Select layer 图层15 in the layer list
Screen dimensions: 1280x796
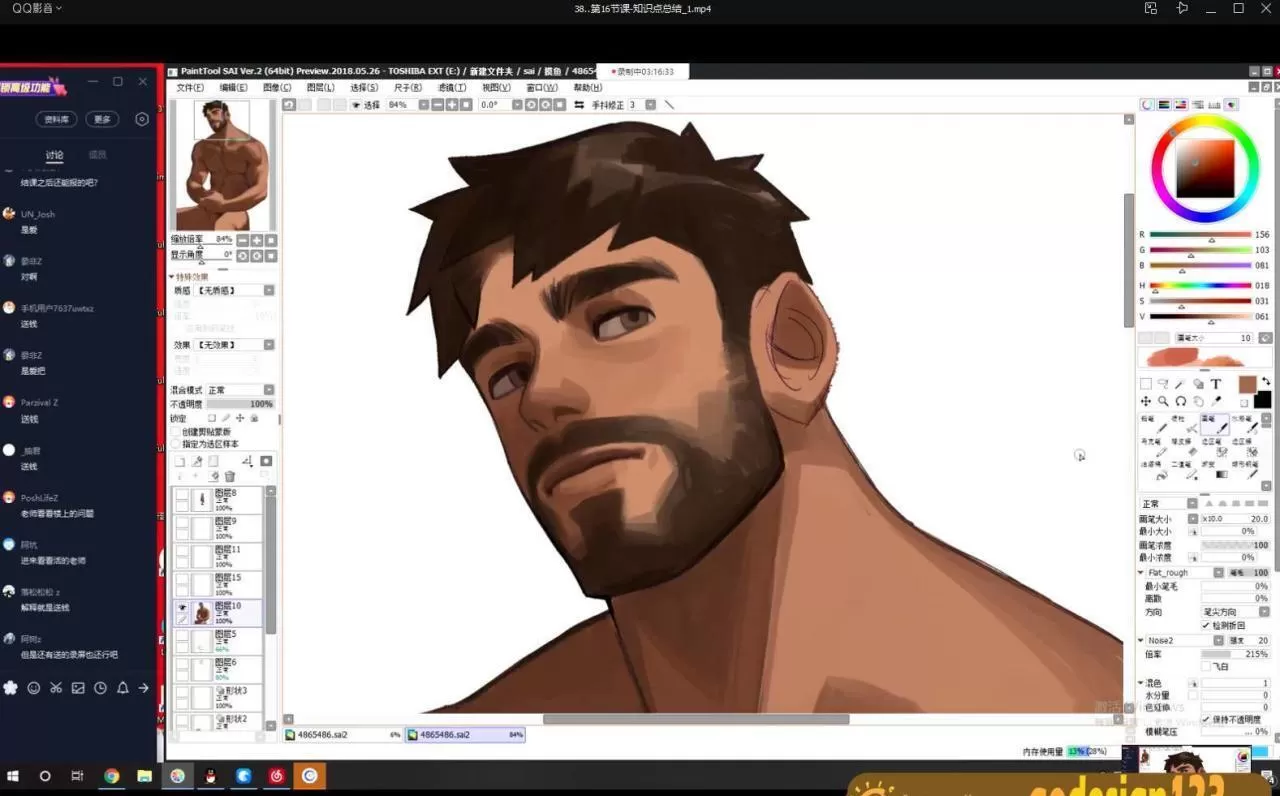228,583
